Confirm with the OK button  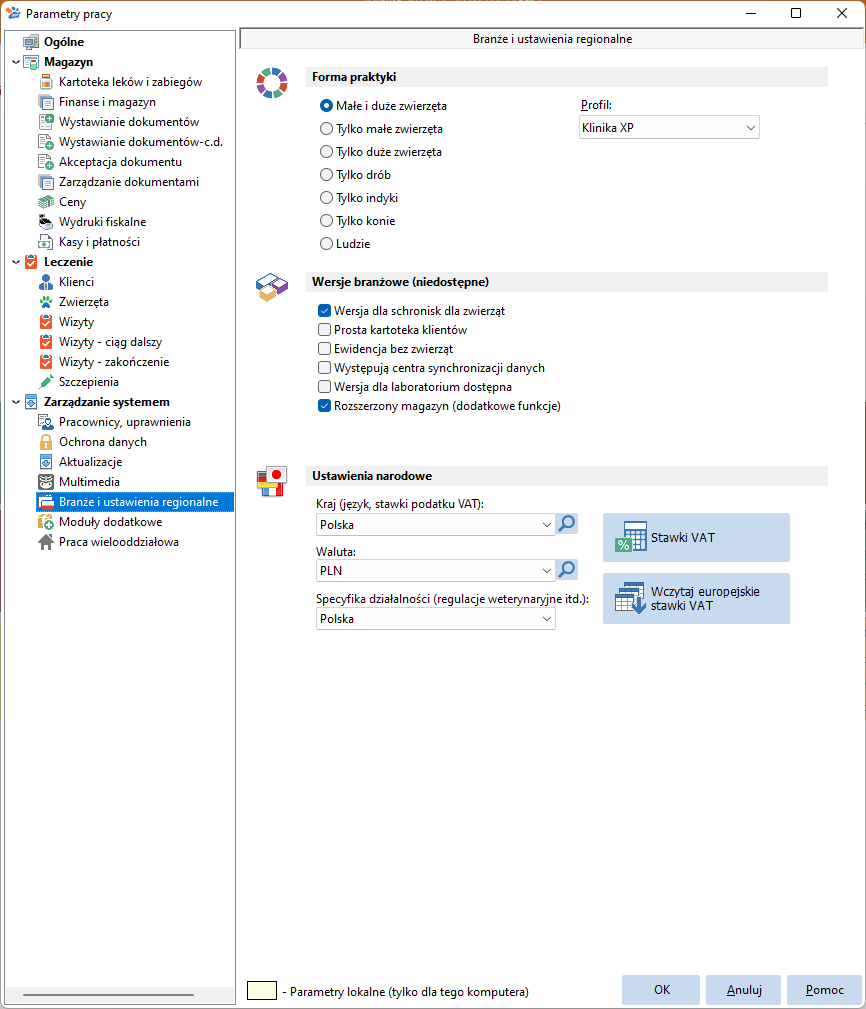tap(661, 990)
